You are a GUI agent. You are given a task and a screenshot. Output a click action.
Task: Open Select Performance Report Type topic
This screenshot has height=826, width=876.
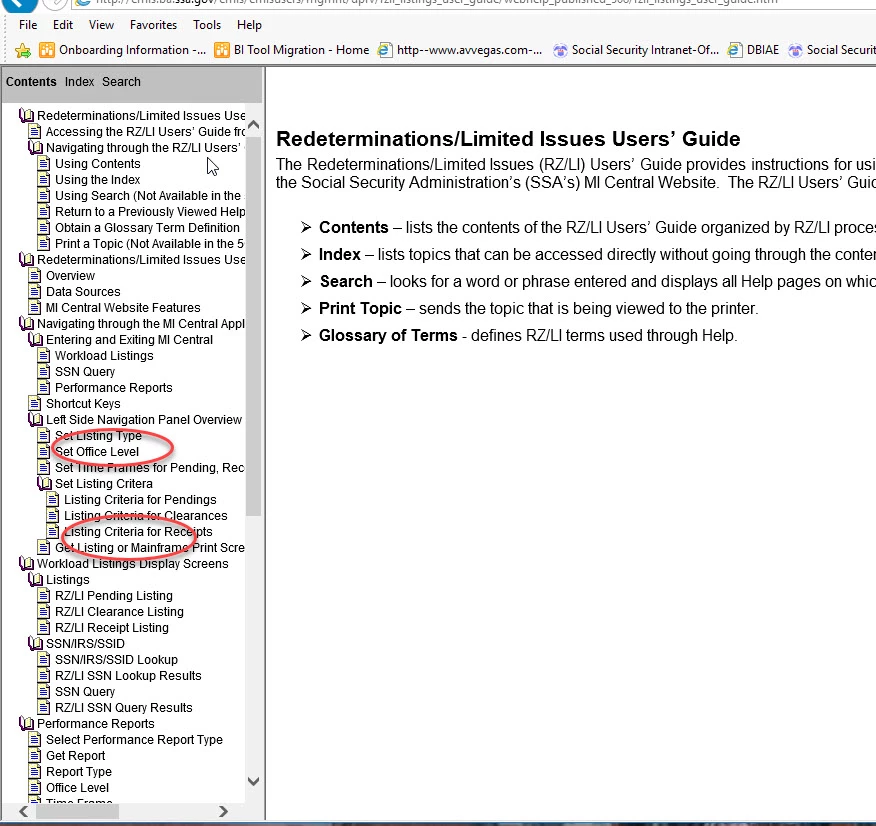pyautogui.click(x=134, y=740)
